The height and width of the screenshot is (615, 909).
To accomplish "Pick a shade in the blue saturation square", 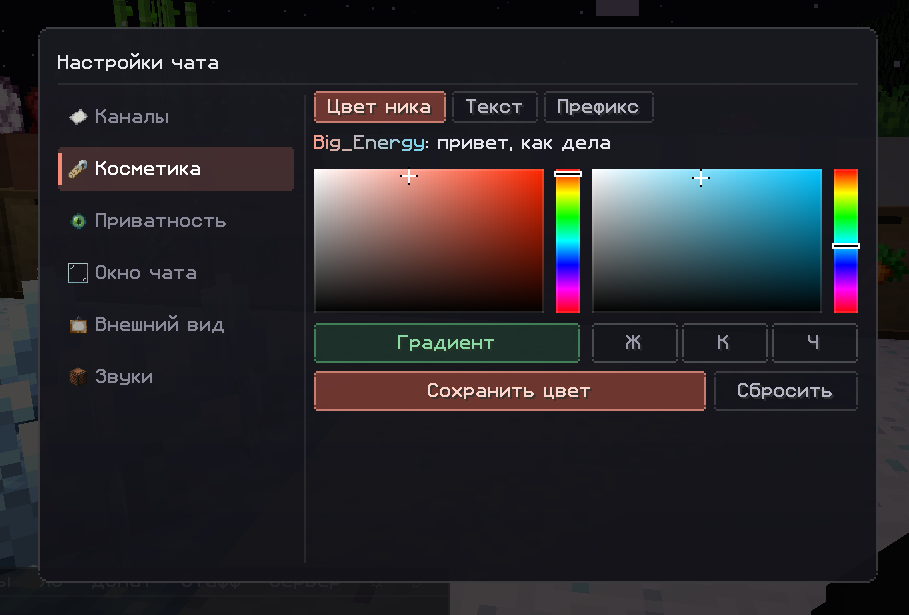I will tap(707, 241).
